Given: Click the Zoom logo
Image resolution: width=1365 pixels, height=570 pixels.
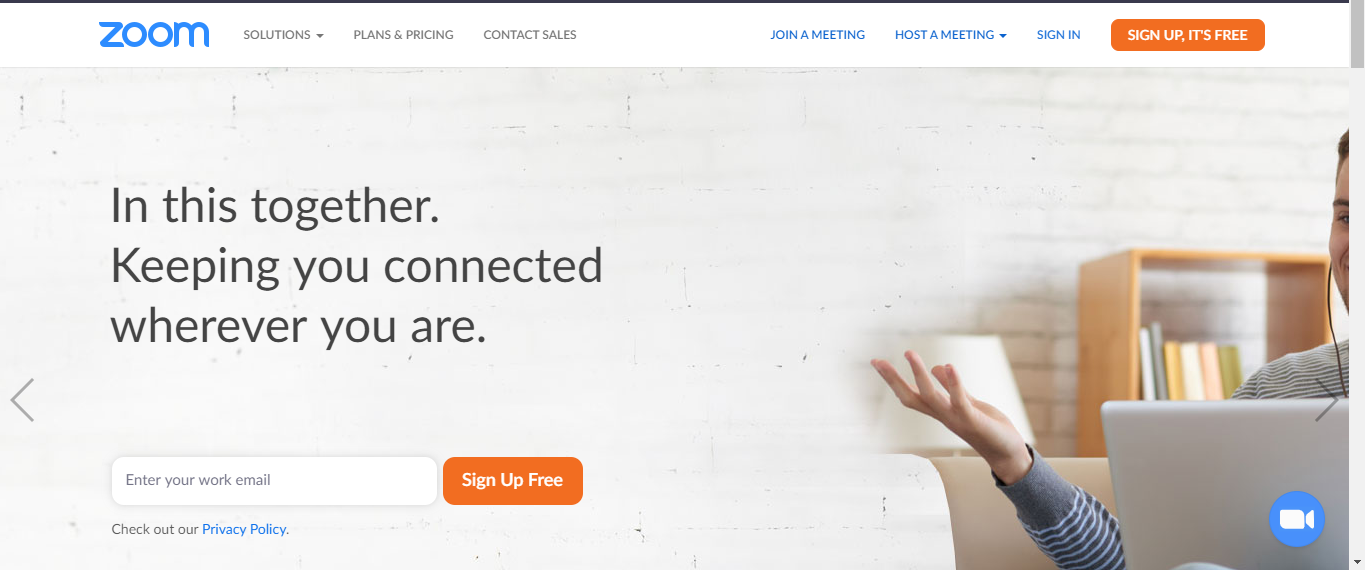Looking at the screenshot, I should click(154, 35).
